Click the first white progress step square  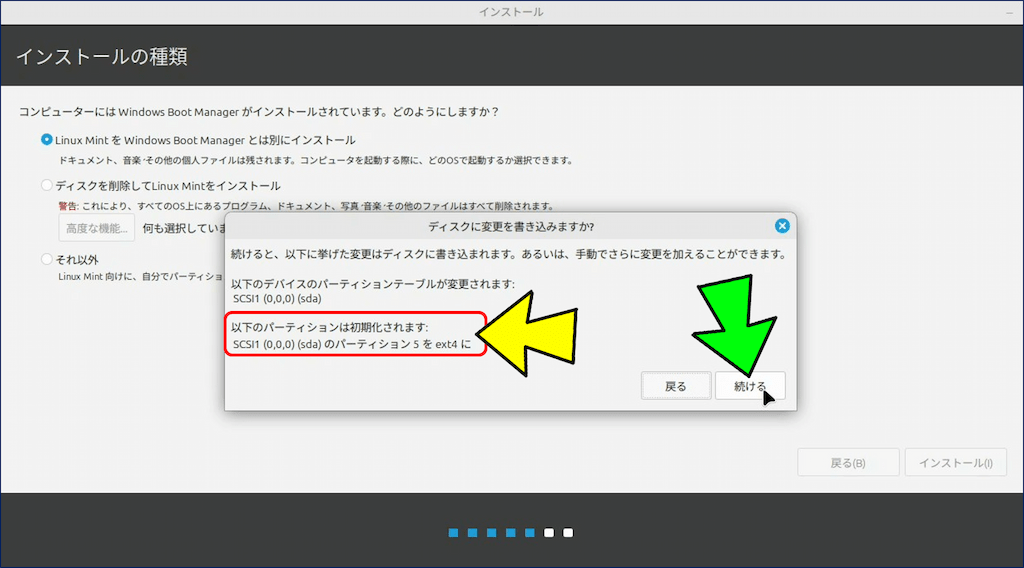[548, 533]
